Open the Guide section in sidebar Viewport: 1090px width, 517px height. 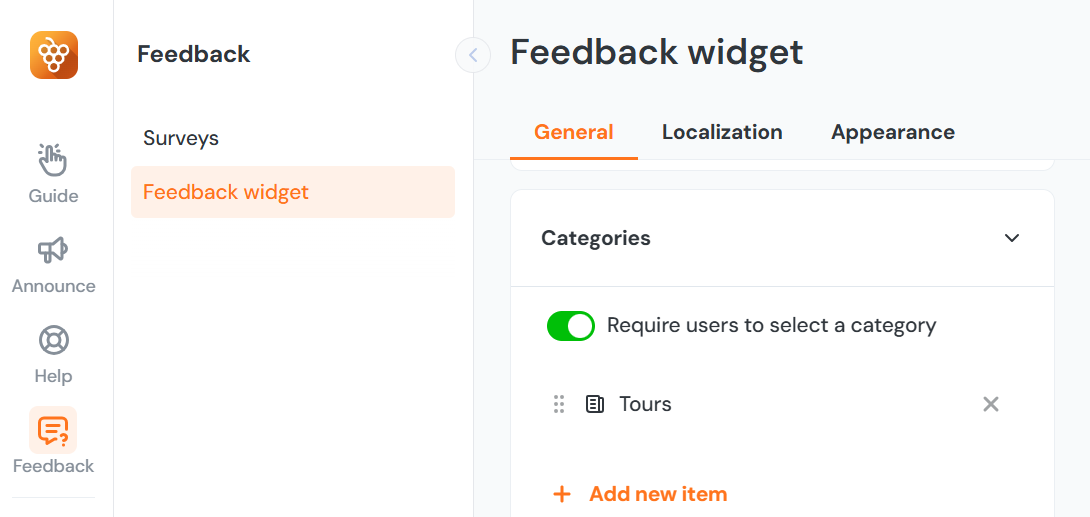click(53, 173)
